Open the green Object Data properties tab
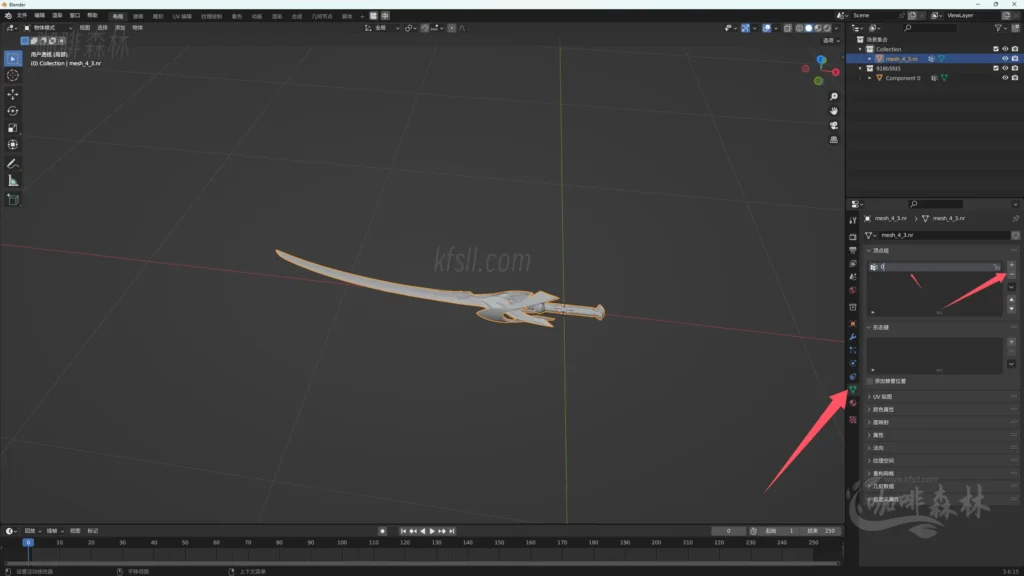Image resolution: width=1024 pixels, height=576 pixels. (x=854, y=390)
